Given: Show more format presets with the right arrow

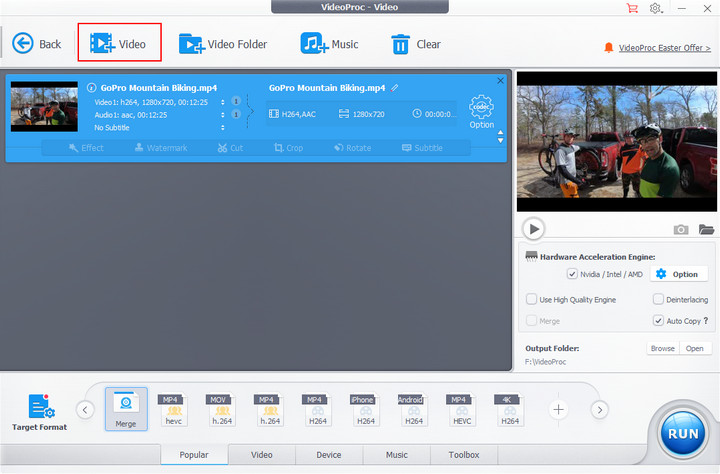Looking at the screenshot, I should coord(600,410).
